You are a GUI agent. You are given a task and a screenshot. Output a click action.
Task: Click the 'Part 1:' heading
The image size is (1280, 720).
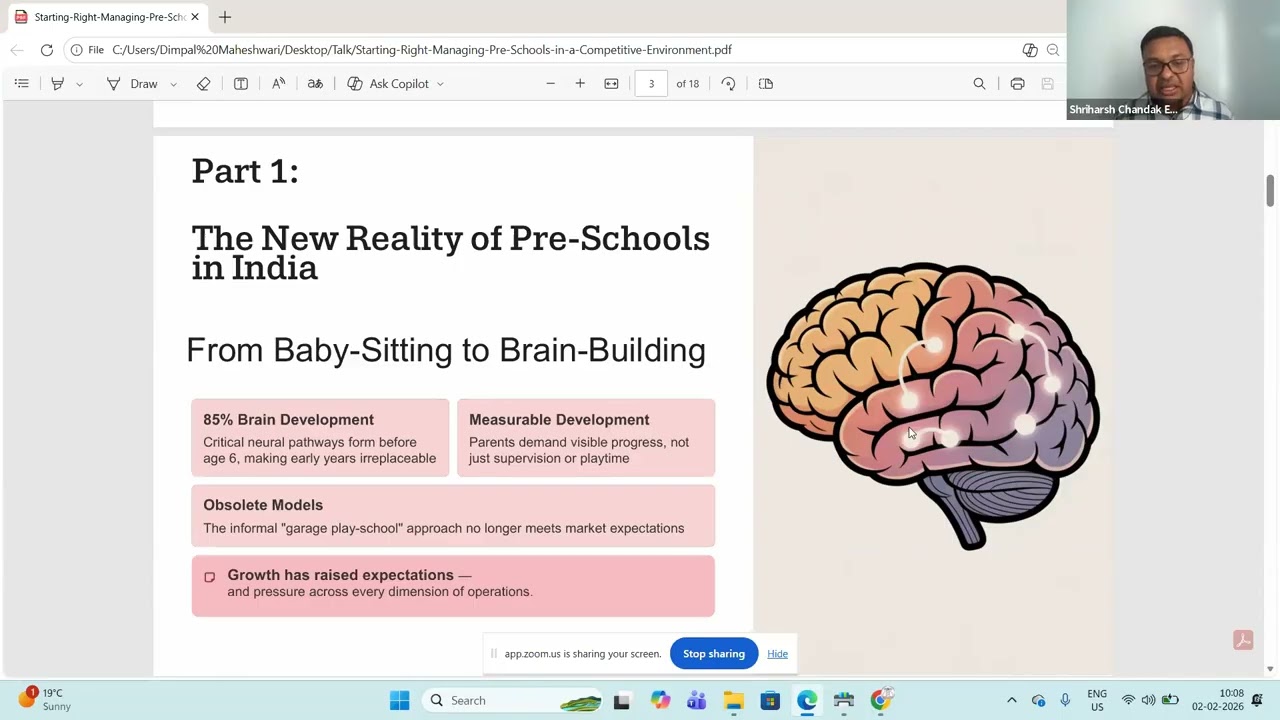[245, 171]
